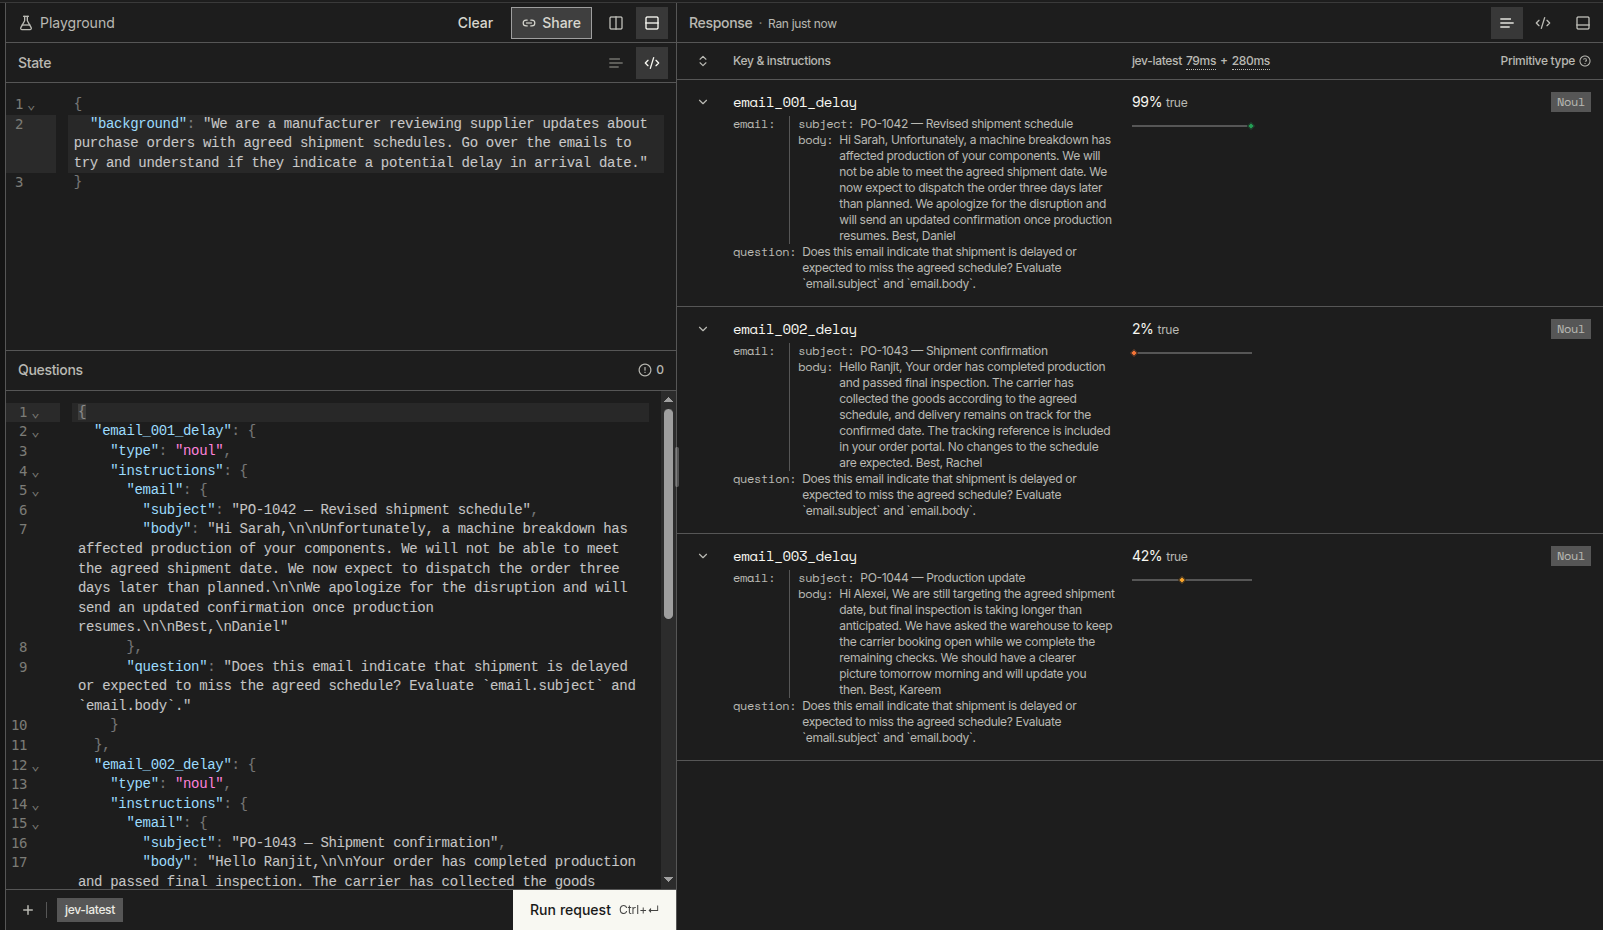Click the "Ran just now" status text
The image size is (1603, 930).
pos(802,24)
